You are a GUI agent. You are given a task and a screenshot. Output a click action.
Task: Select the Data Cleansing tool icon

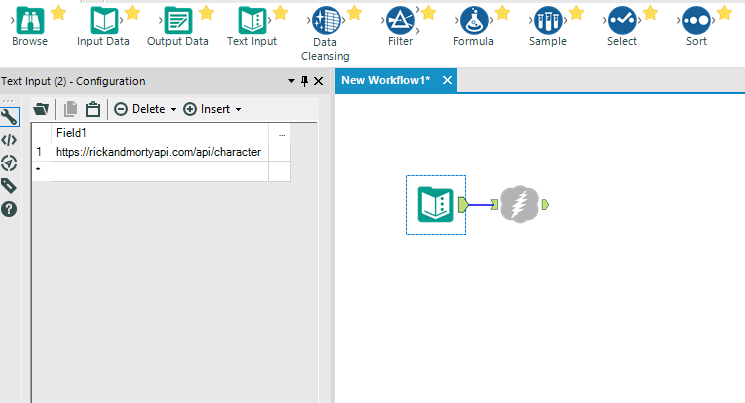click(x=326, y=20)
